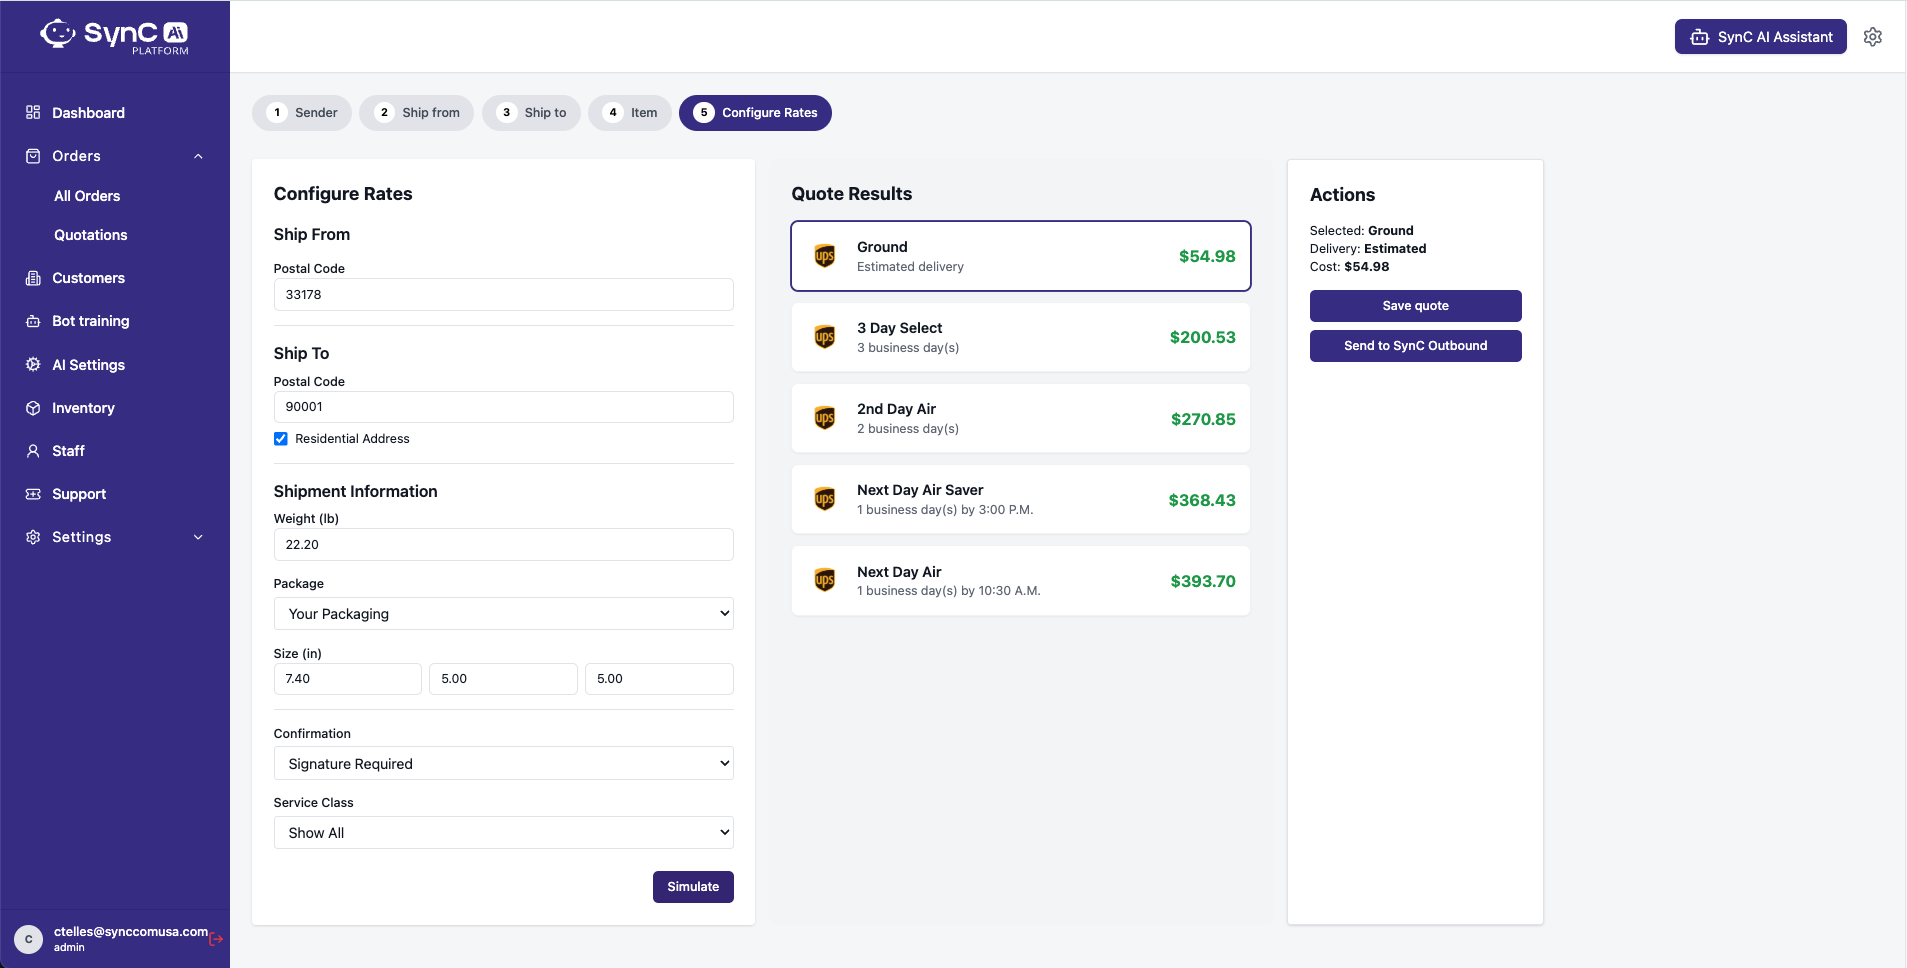
Task: Click the Simulate button
Action: 693,886
